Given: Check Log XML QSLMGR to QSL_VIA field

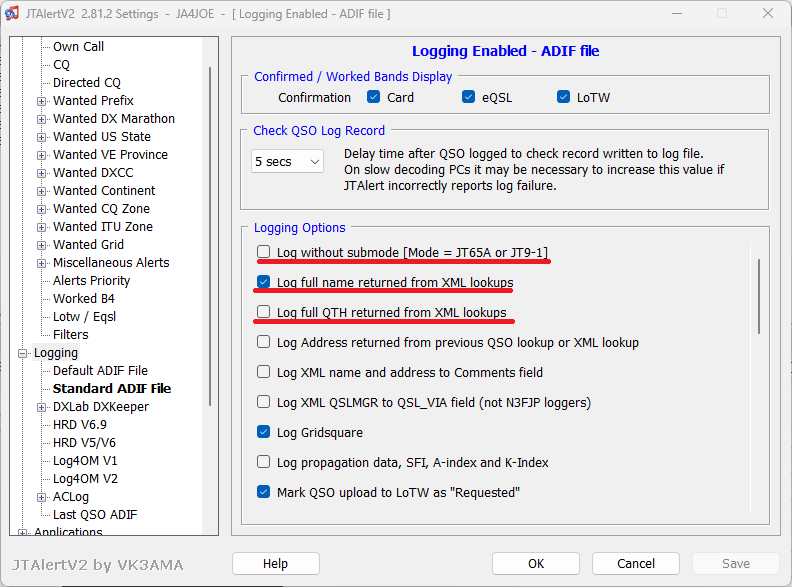Looking at the screenshot, I should [x=263, y=402].
